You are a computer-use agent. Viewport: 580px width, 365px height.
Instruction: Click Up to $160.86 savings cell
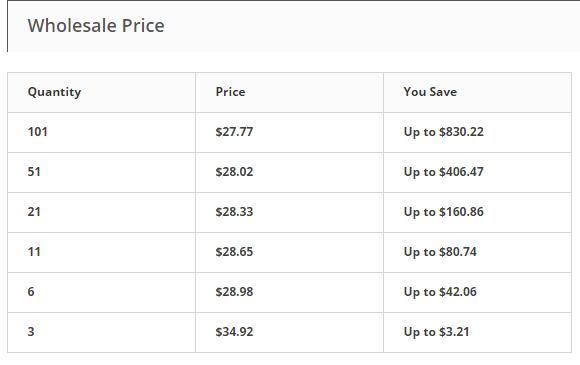pos(477,212)
